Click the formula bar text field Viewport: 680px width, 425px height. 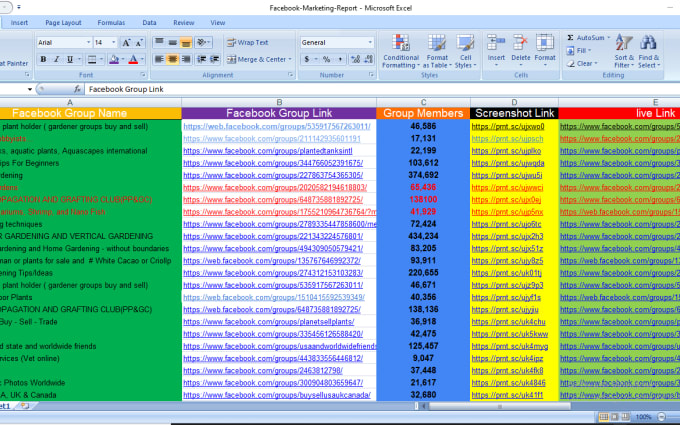[382, 89]
